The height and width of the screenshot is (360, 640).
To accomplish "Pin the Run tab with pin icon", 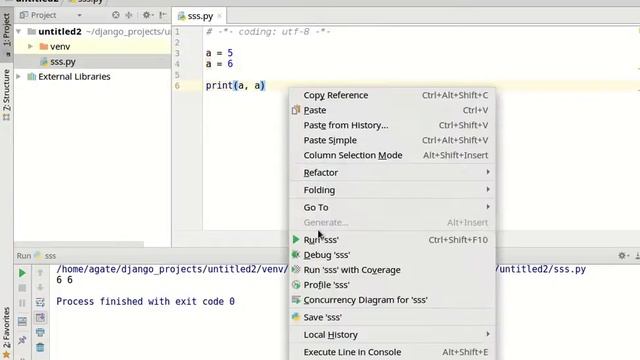I will [x=22, y=340].
